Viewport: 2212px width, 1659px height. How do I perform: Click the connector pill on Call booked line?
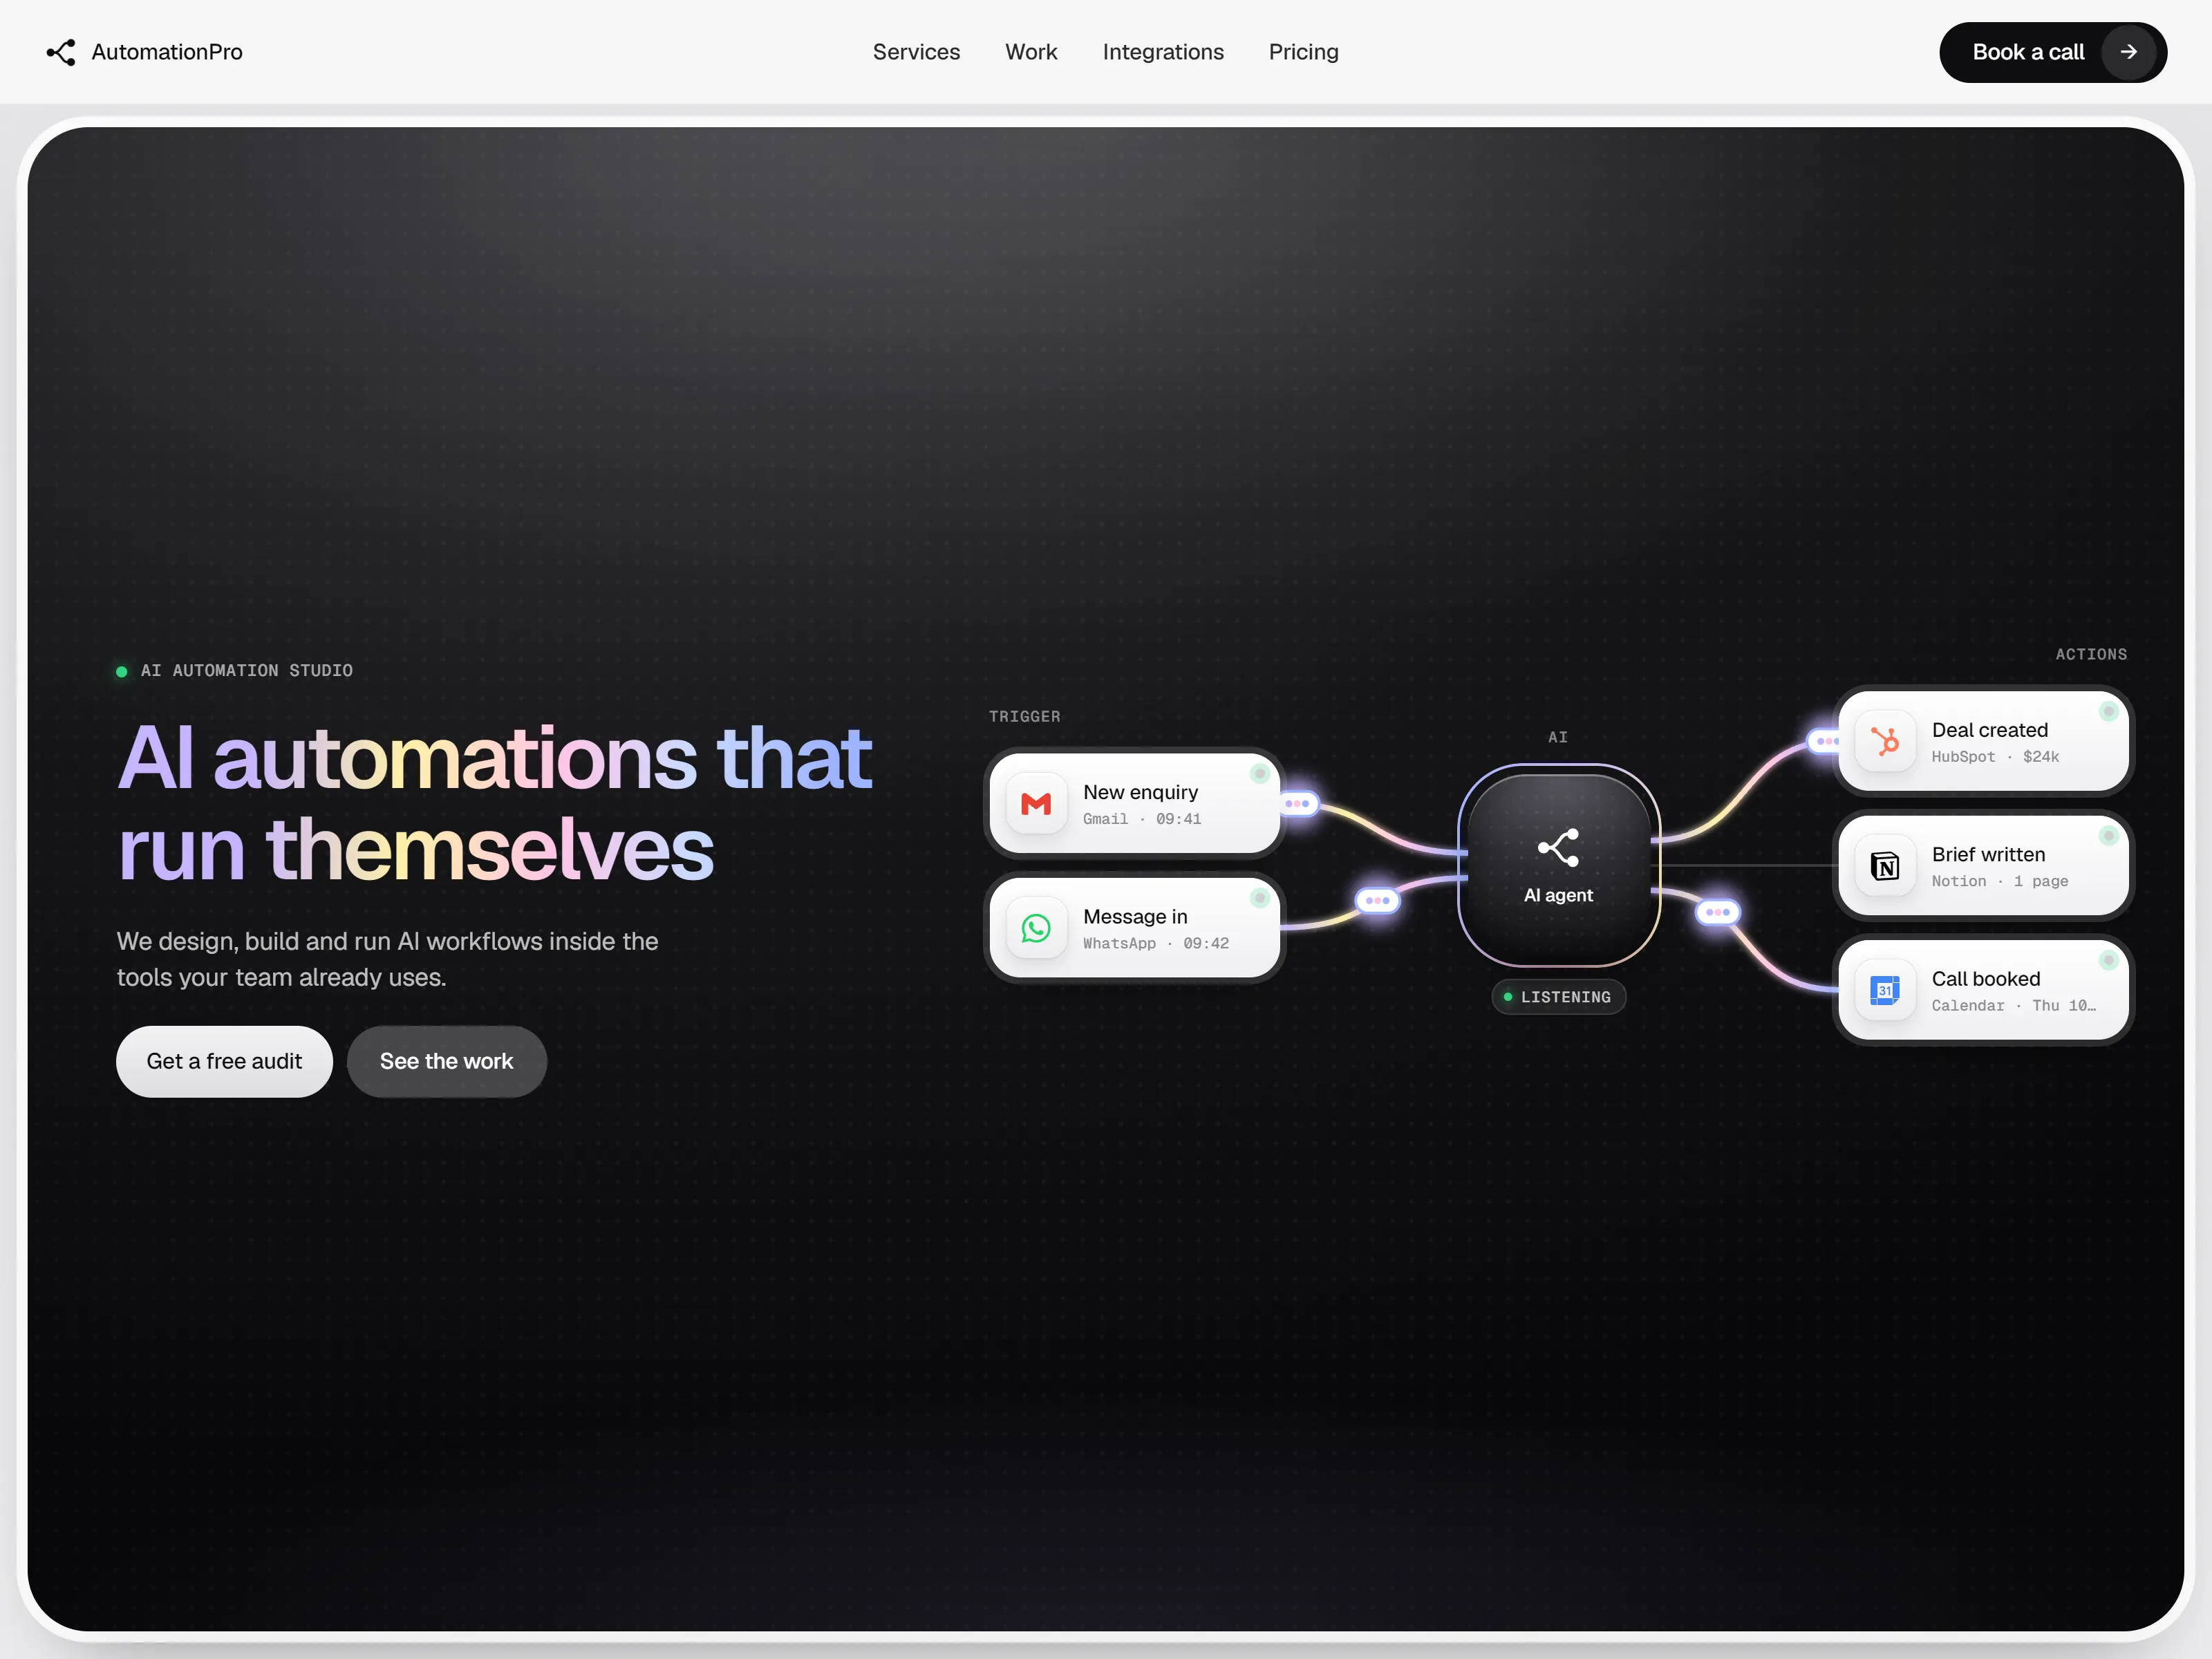pos(1718,912)
